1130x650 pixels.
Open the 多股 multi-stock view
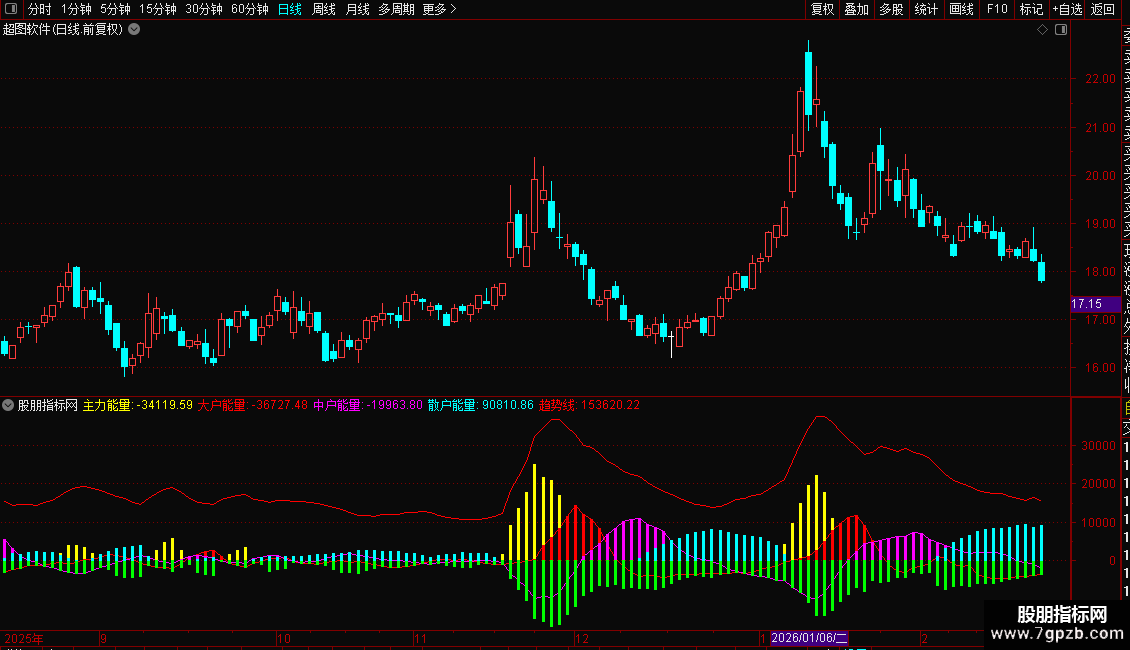891,9
